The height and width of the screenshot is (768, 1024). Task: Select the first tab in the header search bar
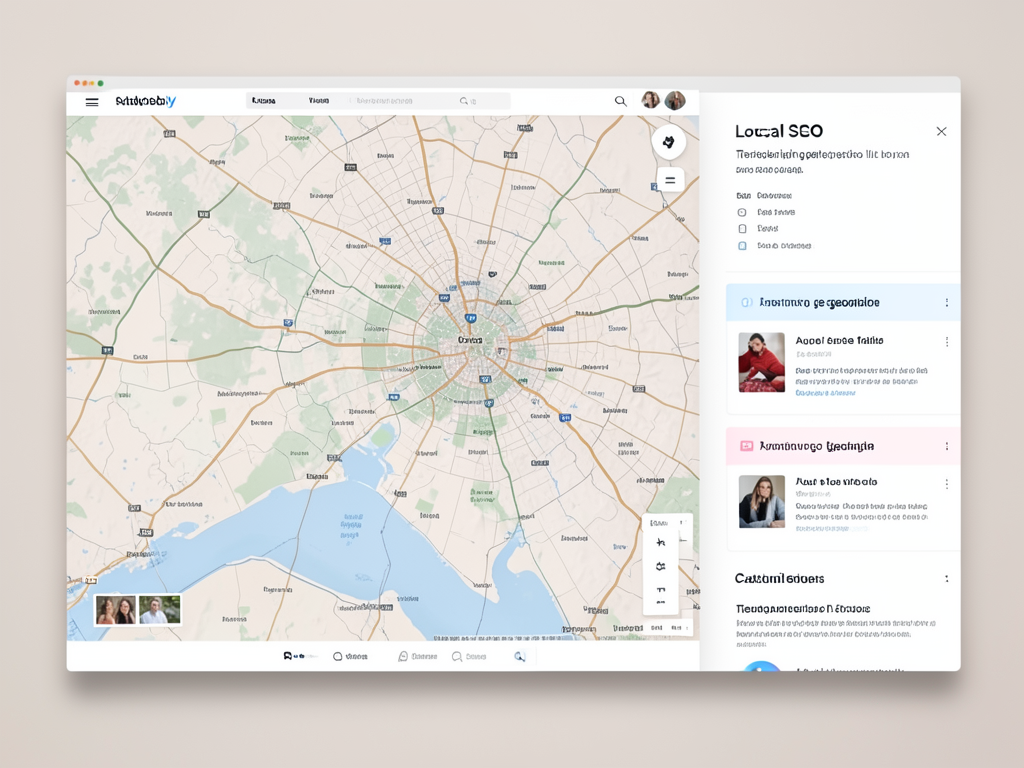(264, 101)
